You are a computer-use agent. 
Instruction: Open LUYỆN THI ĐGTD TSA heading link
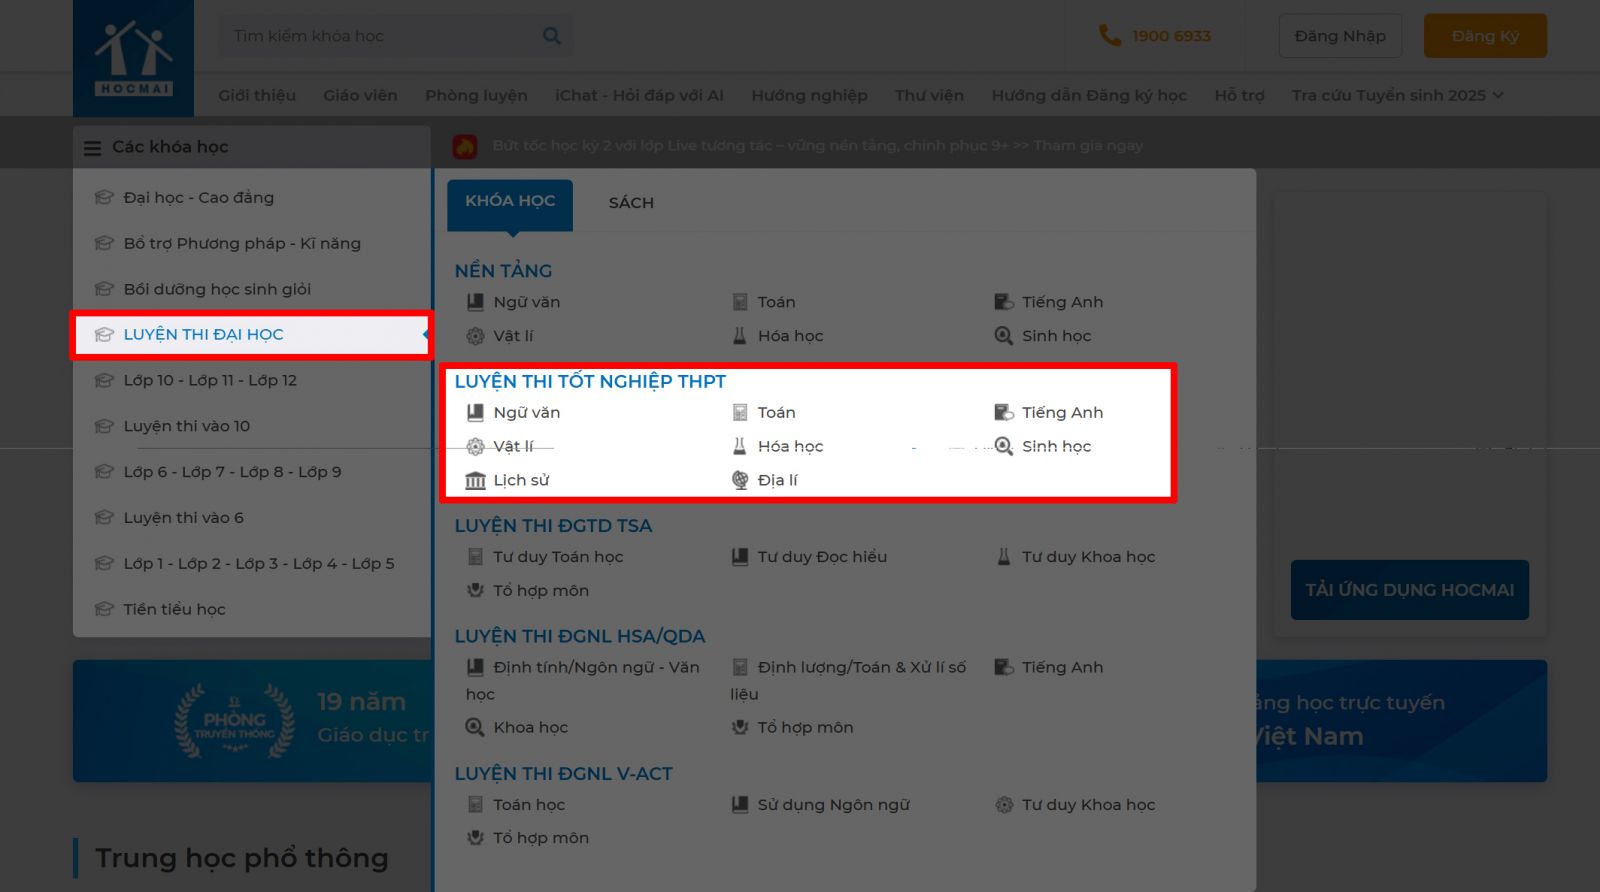click(553, 526)
